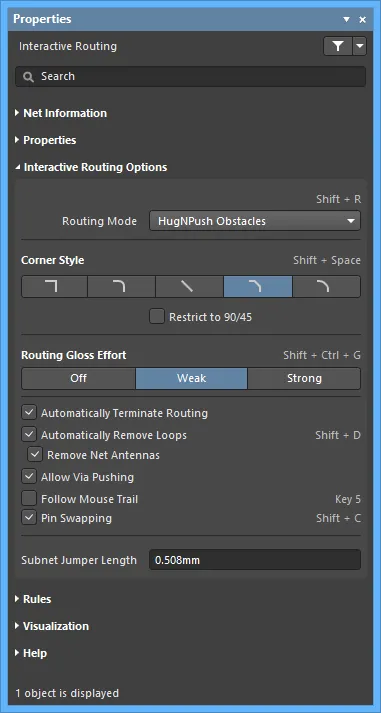Set Routing Gloss Effort to Strong
Image resolution: width=381 pixels, height=713 pixels.
coord(304,378)
